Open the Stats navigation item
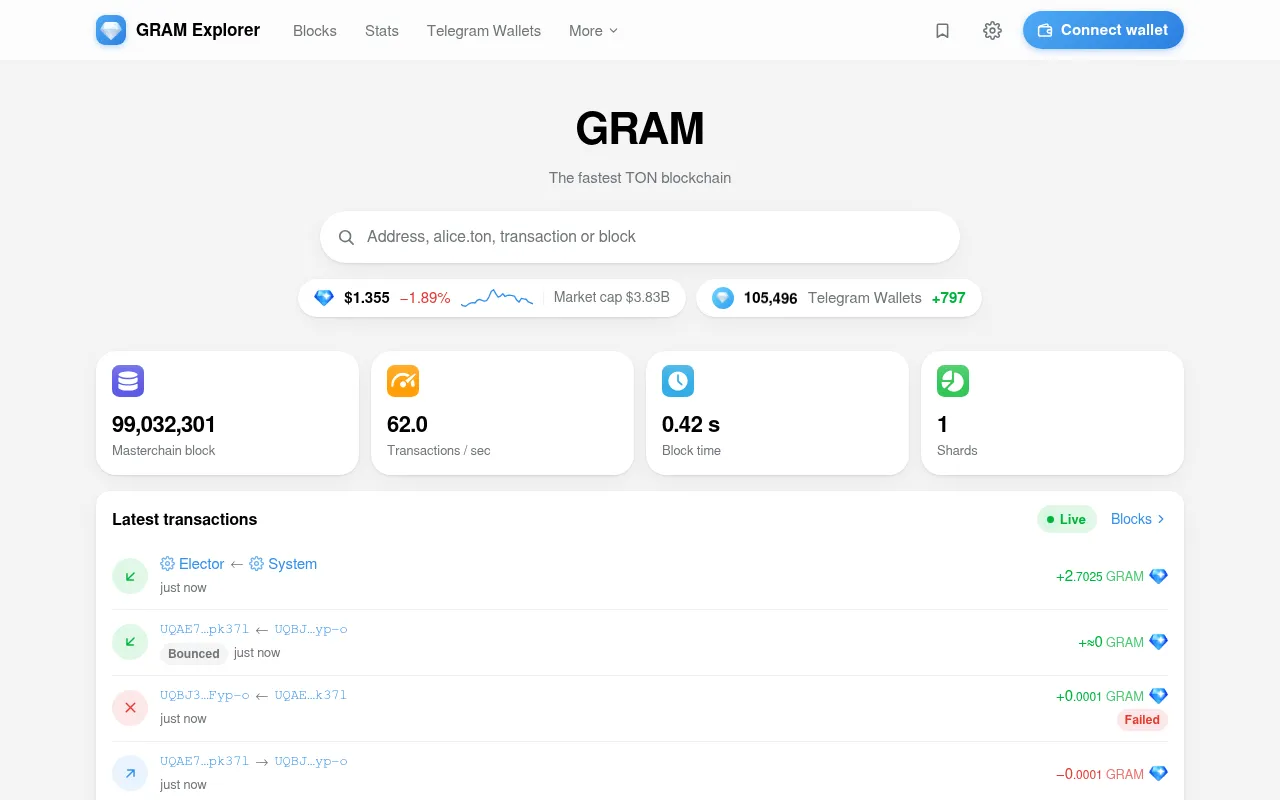 pos(382,31)
